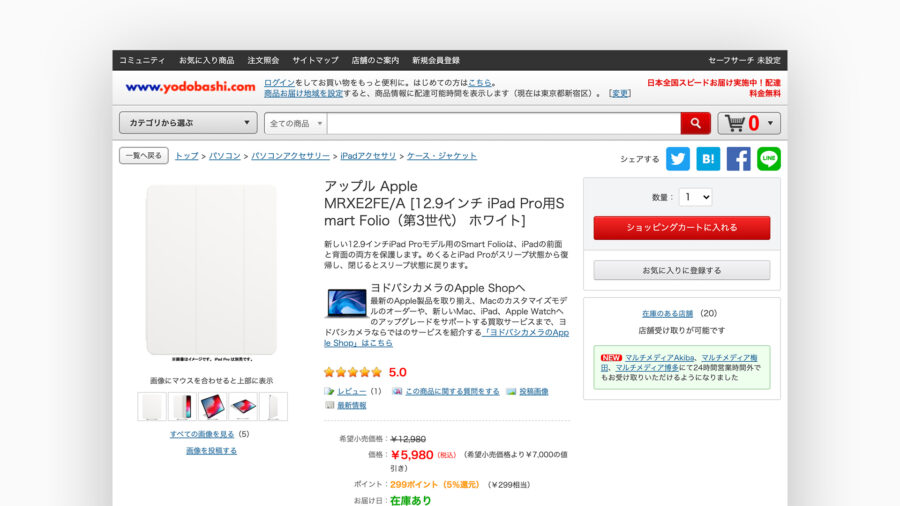Click the 変更 delivery region link
This screenshot has height=506, width=900.
coord(619,94)
